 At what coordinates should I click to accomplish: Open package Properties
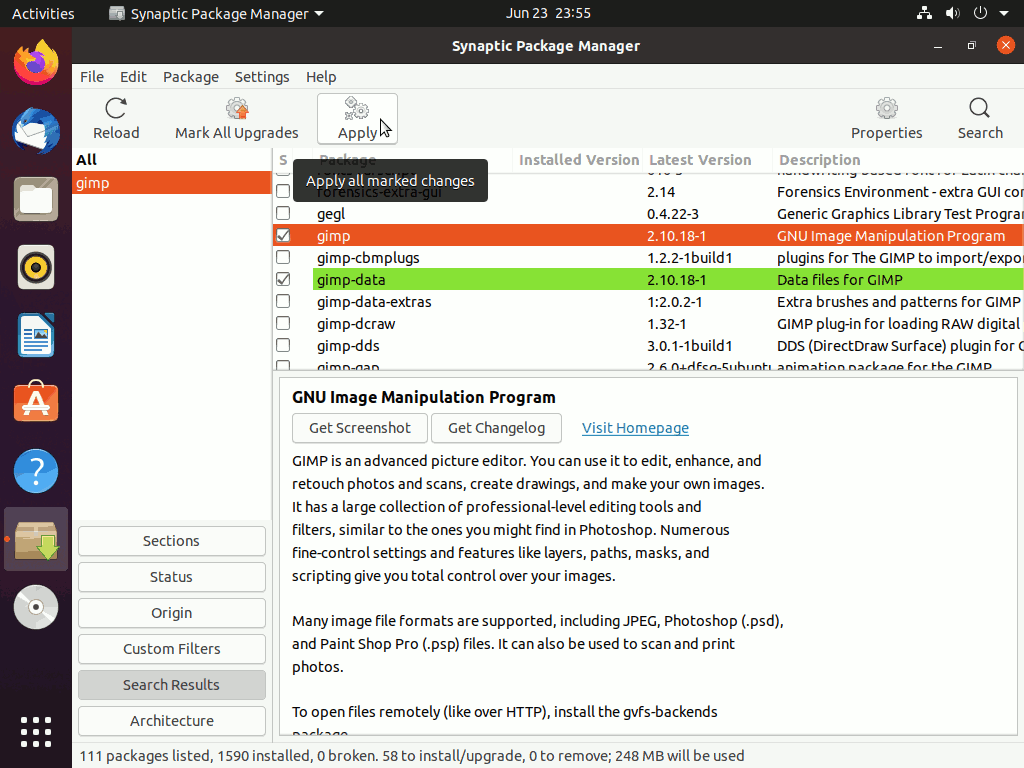[x=886, y=119]
